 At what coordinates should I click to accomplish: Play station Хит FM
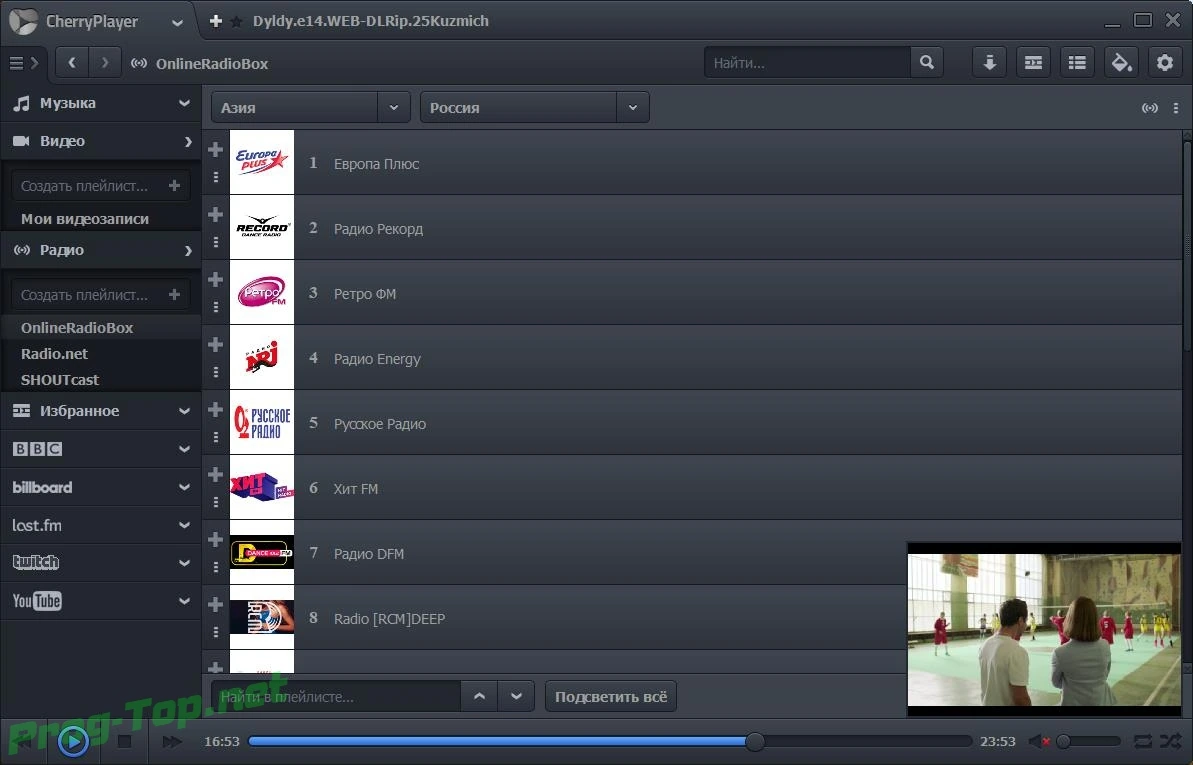pos(355,489)
